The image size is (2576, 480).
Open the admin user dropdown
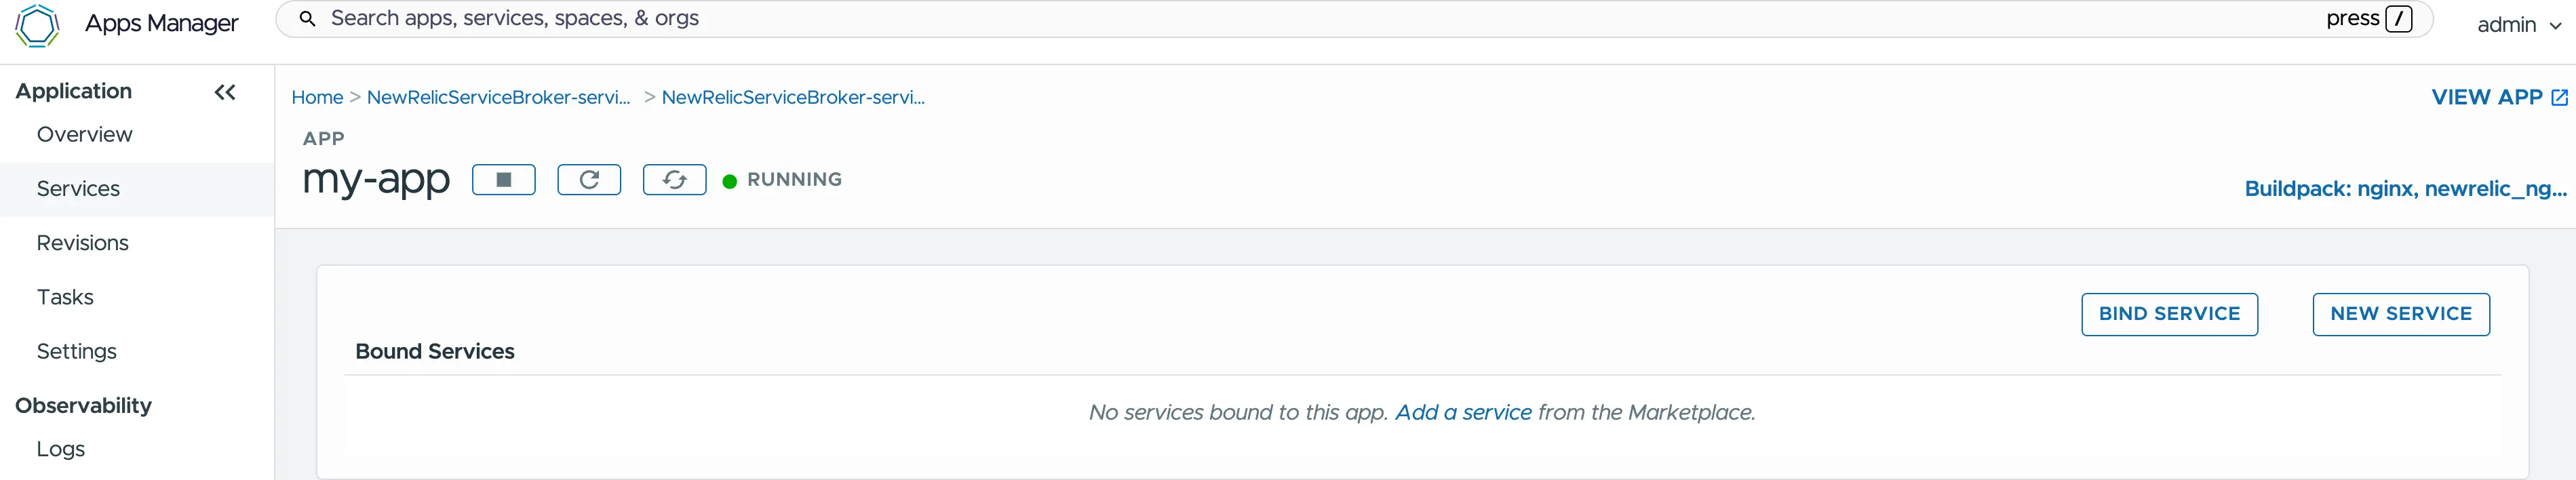coord(2518,25)
